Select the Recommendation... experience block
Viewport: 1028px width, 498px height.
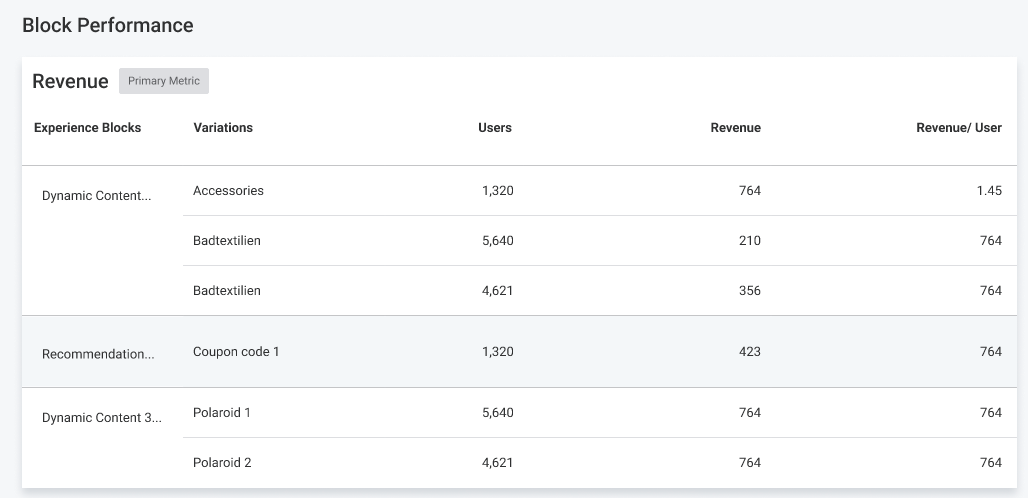[x=98, y=354]
